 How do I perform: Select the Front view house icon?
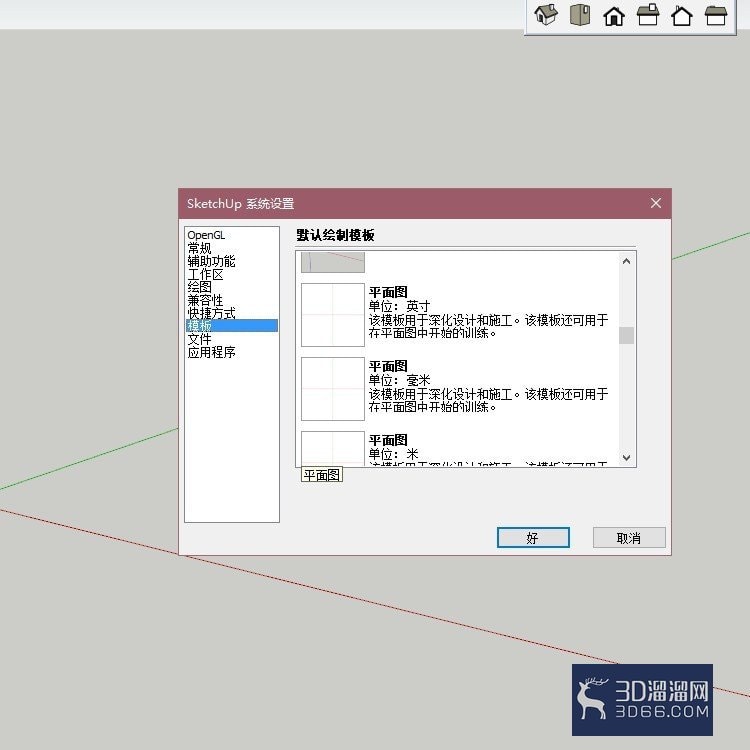click(x=614, y=16)
